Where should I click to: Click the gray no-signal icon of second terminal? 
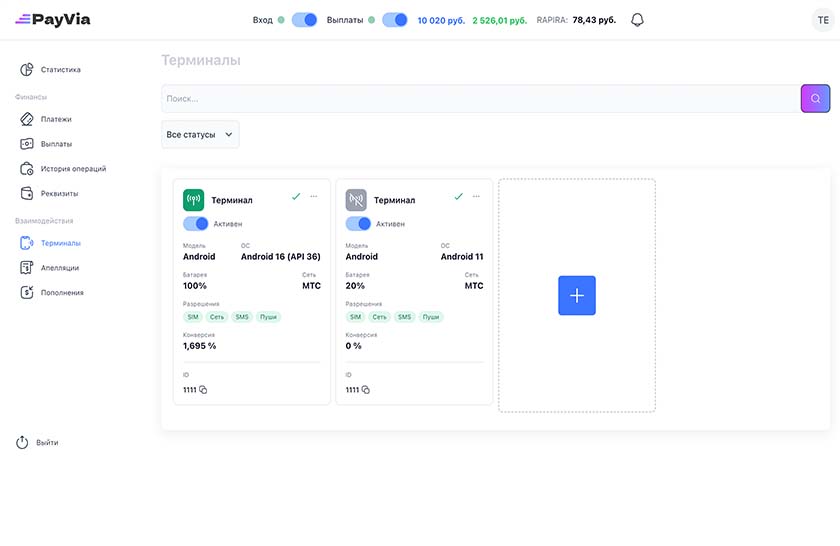pyautogui.click(x=356, y=200)
